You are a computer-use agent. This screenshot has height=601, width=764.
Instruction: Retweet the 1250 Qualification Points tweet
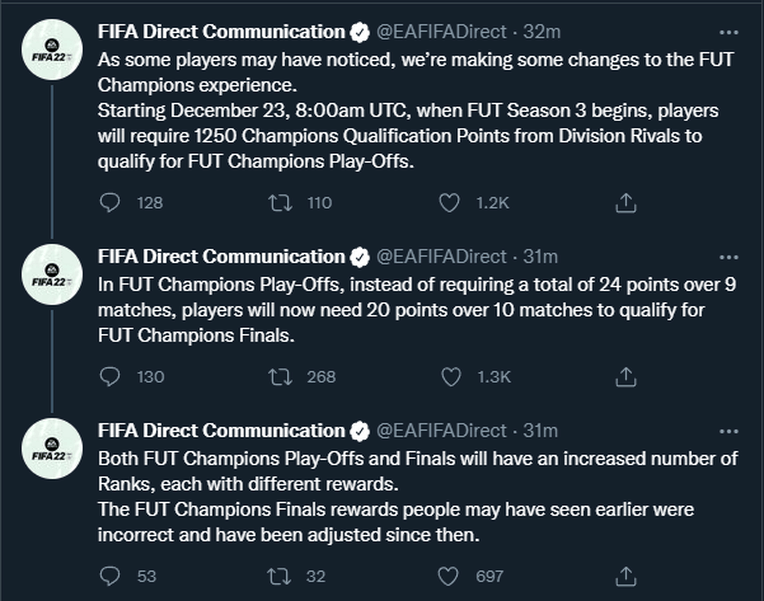(x=282, y=203)
